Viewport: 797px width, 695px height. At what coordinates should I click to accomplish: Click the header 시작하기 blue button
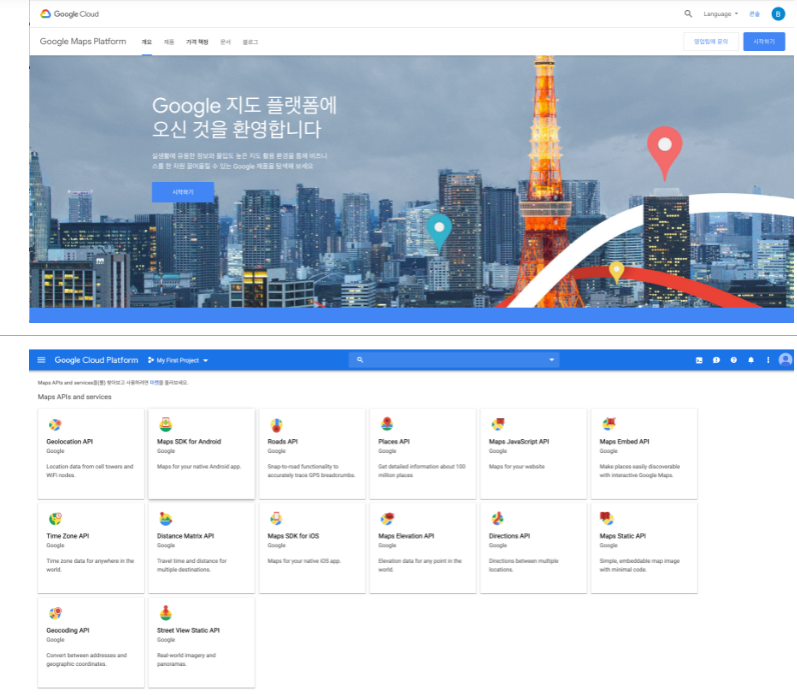[x=764, y=41]
